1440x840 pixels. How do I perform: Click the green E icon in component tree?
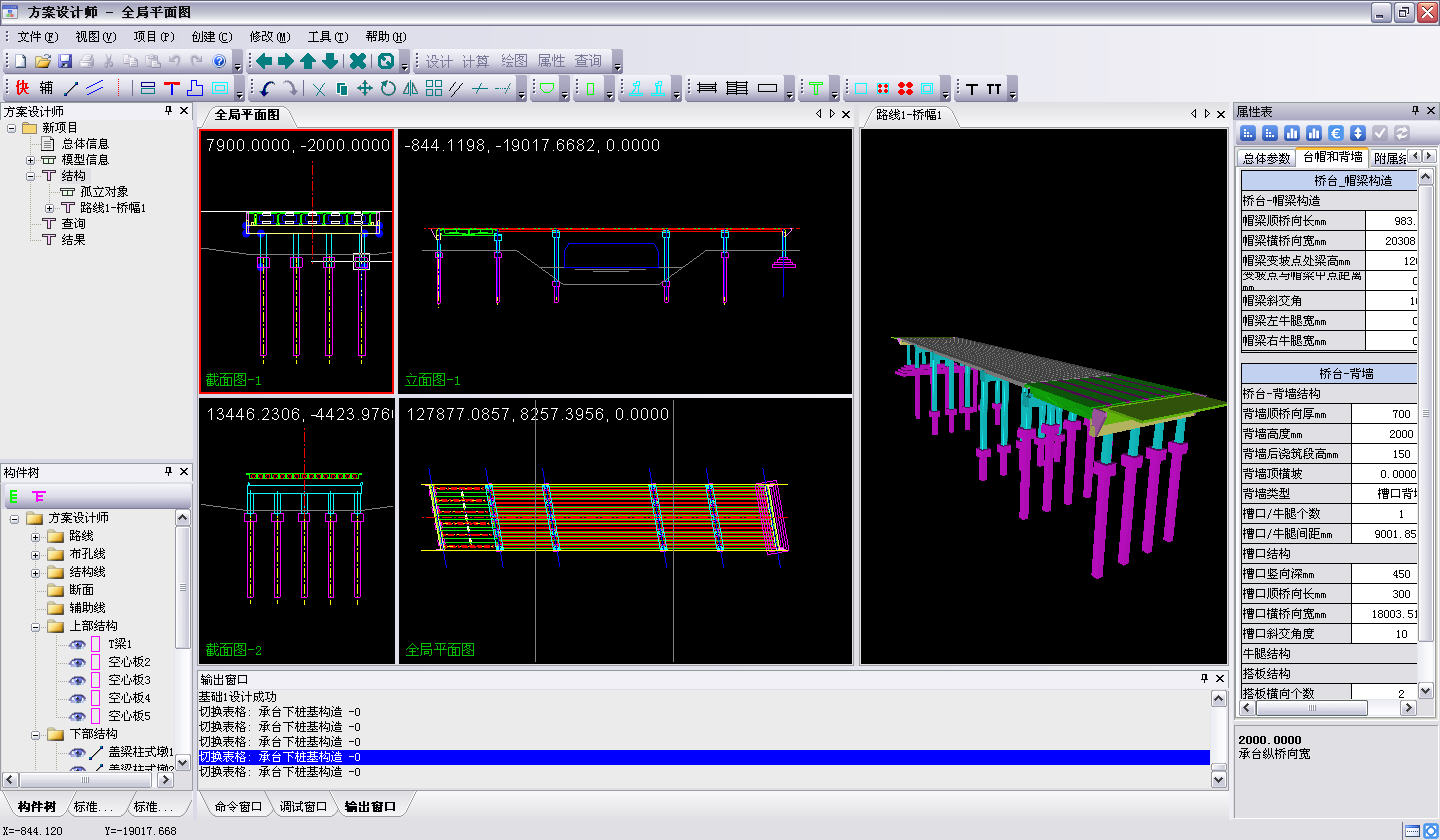point(14,495)
